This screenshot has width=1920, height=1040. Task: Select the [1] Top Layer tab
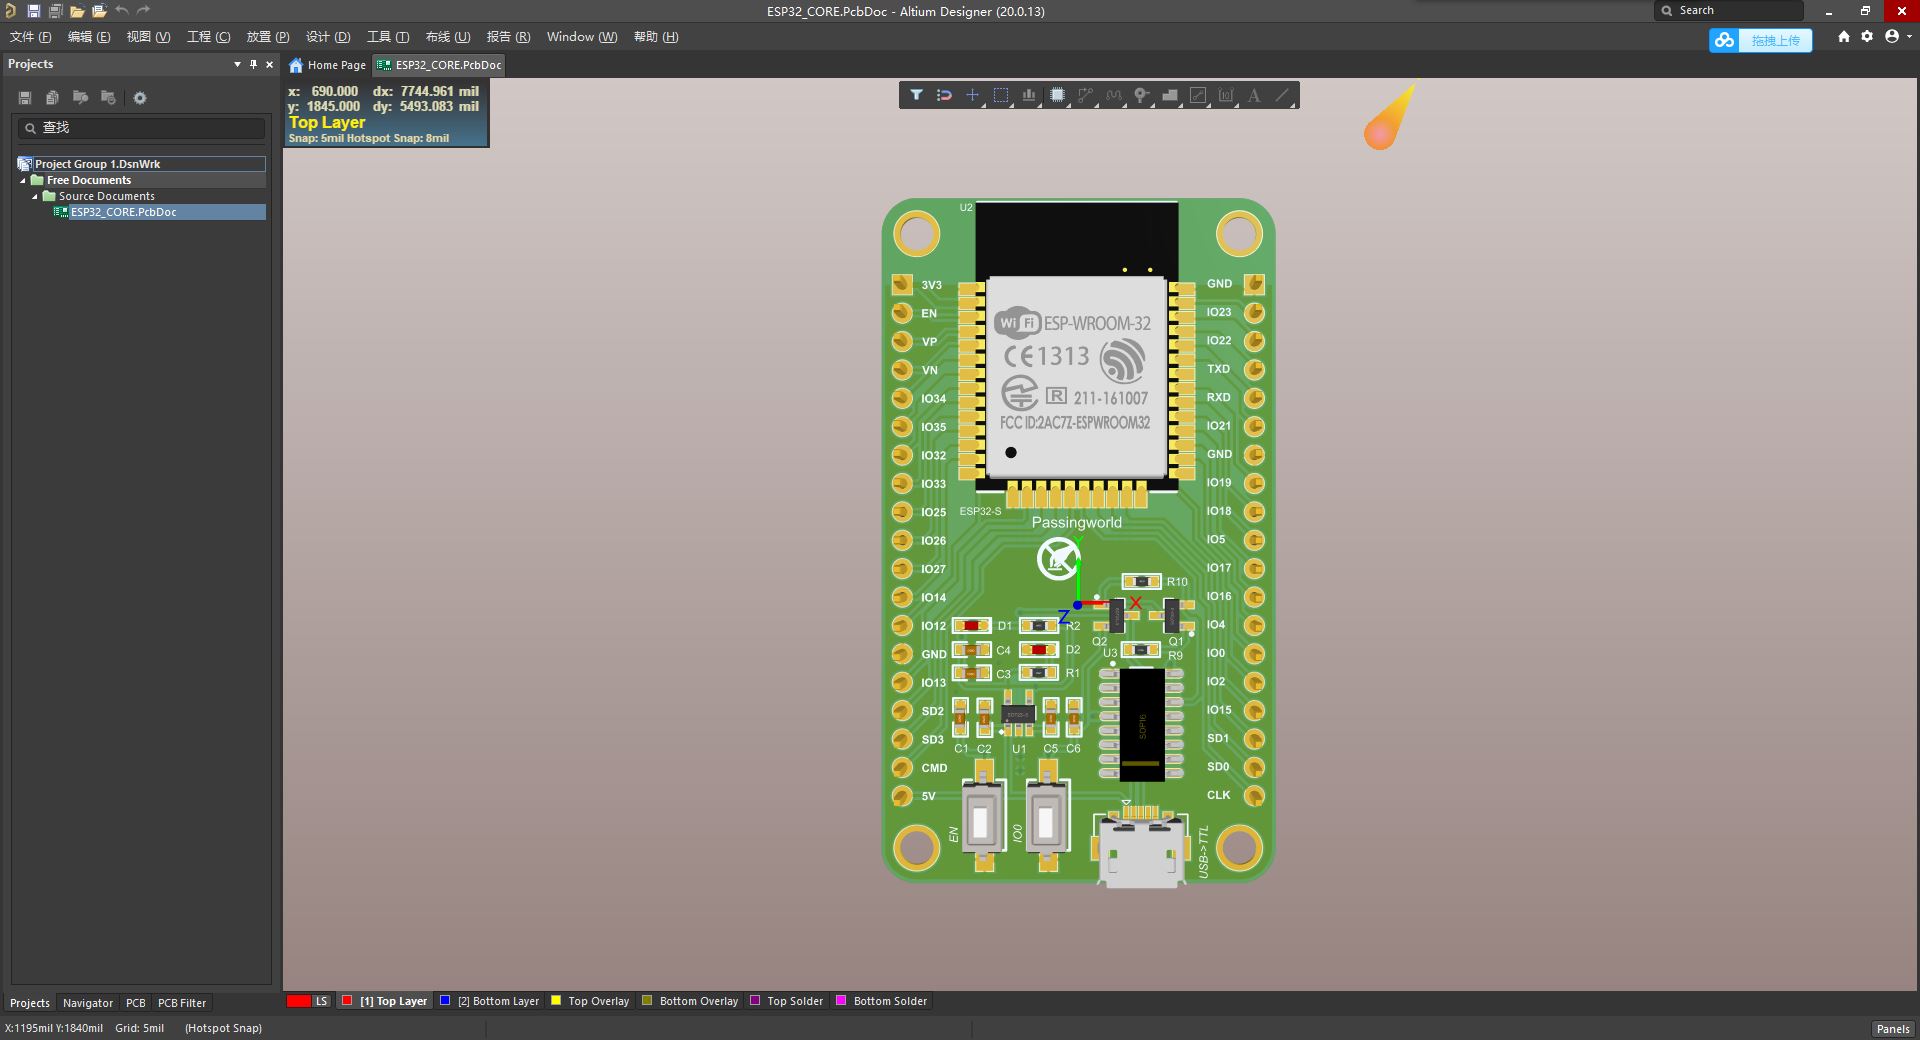(386, 1001)
